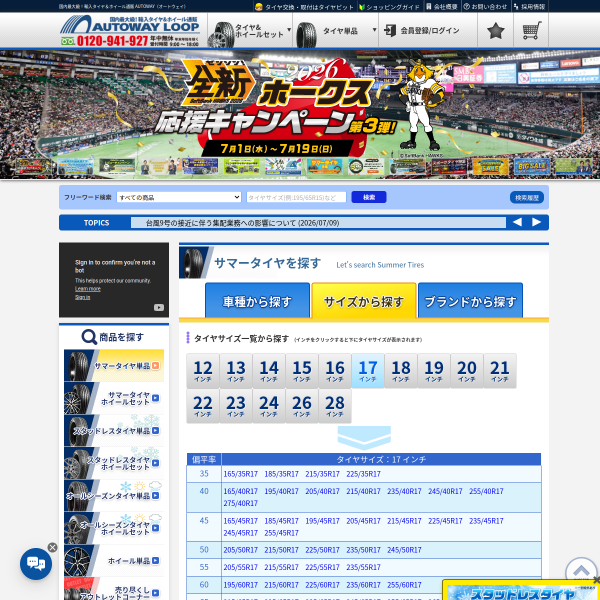Select the 15 インチ size tile
This screenshot has width=600, height=600.
(302, 371)
